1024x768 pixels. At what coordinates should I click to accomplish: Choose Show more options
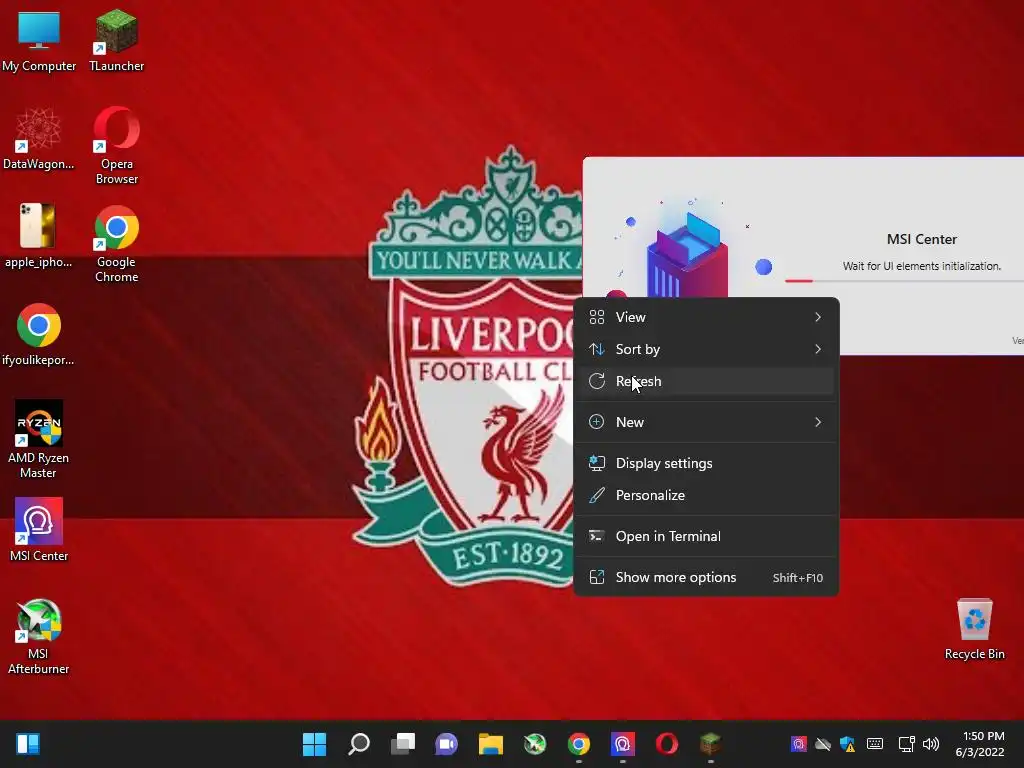[706, 577]
